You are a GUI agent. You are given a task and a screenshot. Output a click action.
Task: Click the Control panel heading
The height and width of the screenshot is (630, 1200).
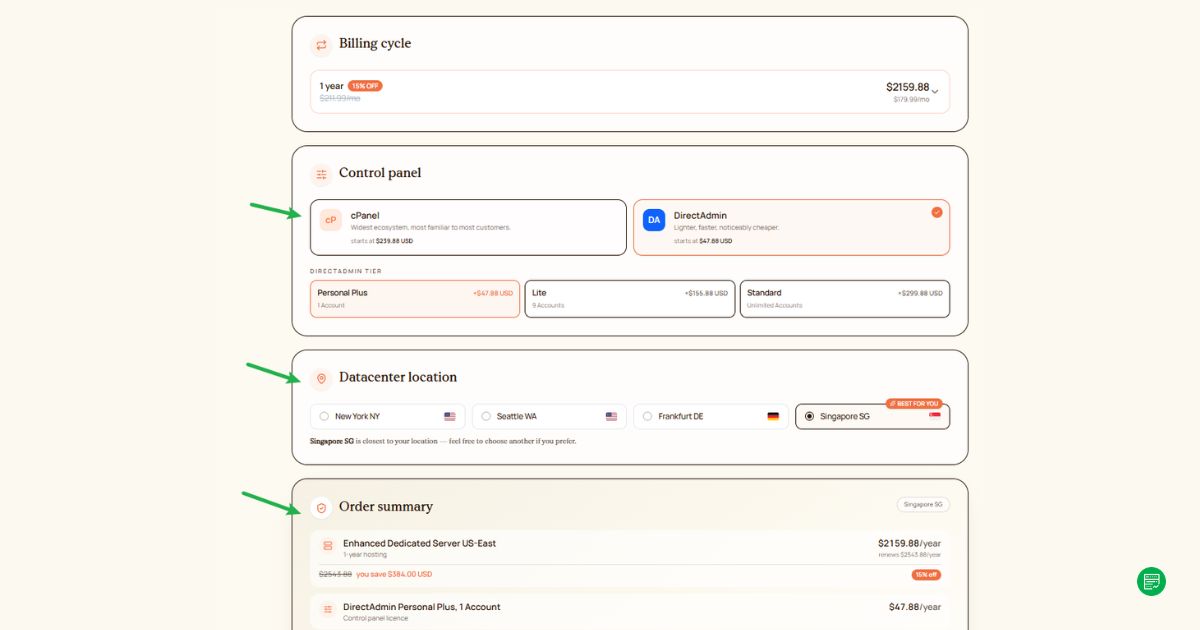[380, 173]
